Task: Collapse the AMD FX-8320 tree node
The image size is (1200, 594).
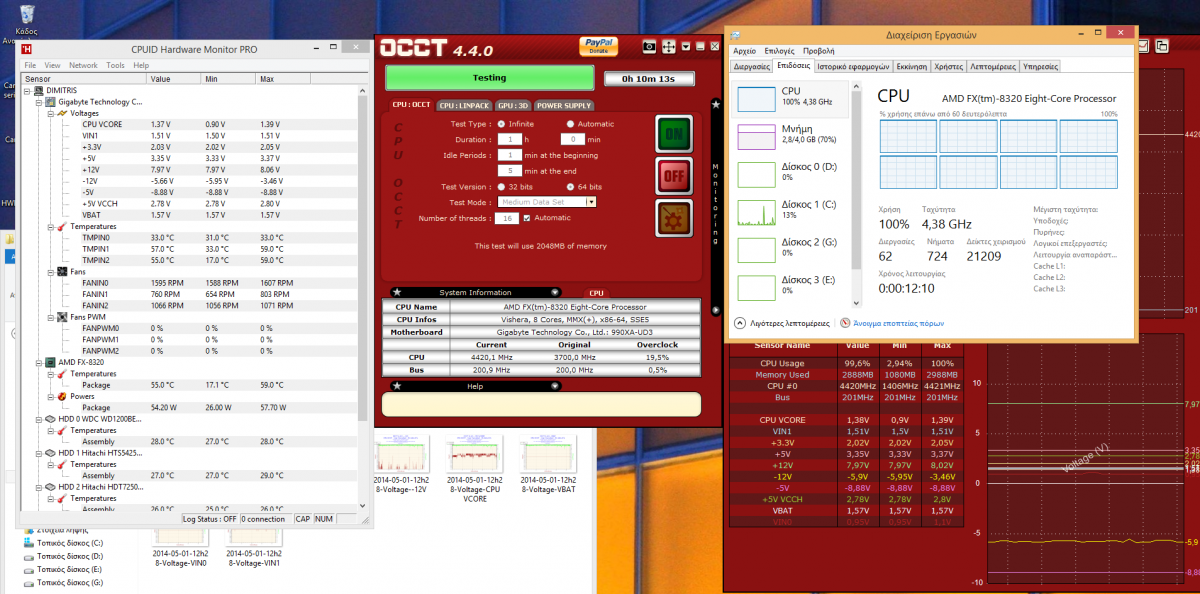Action: pos(38,362)
